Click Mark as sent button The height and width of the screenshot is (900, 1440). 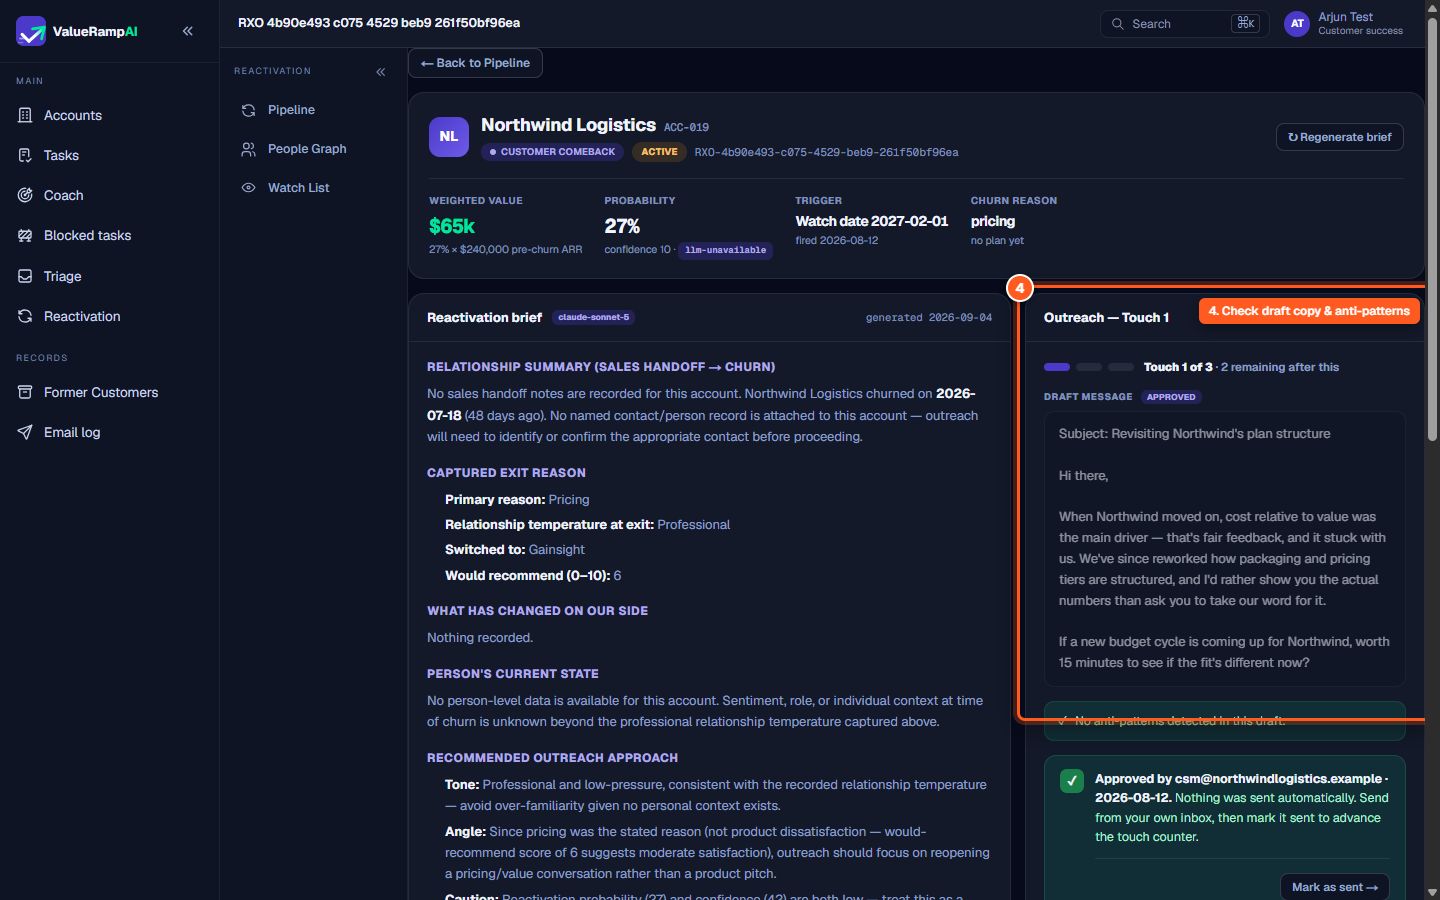tap(1334, 887)
